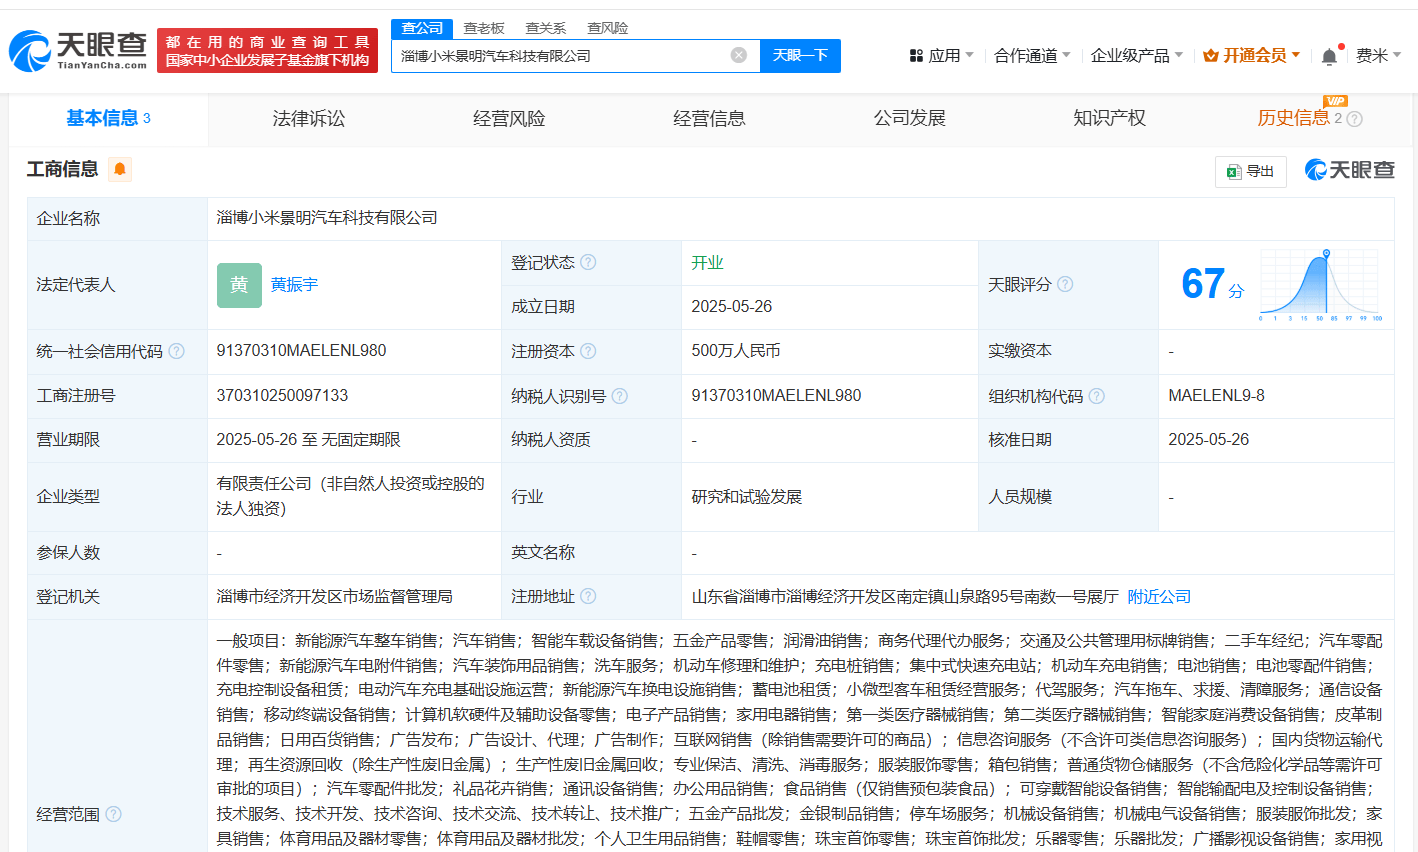Open the 开通会员 membership dropdown
This screenshot has height=852, width=1418.
coord(1252,56)
